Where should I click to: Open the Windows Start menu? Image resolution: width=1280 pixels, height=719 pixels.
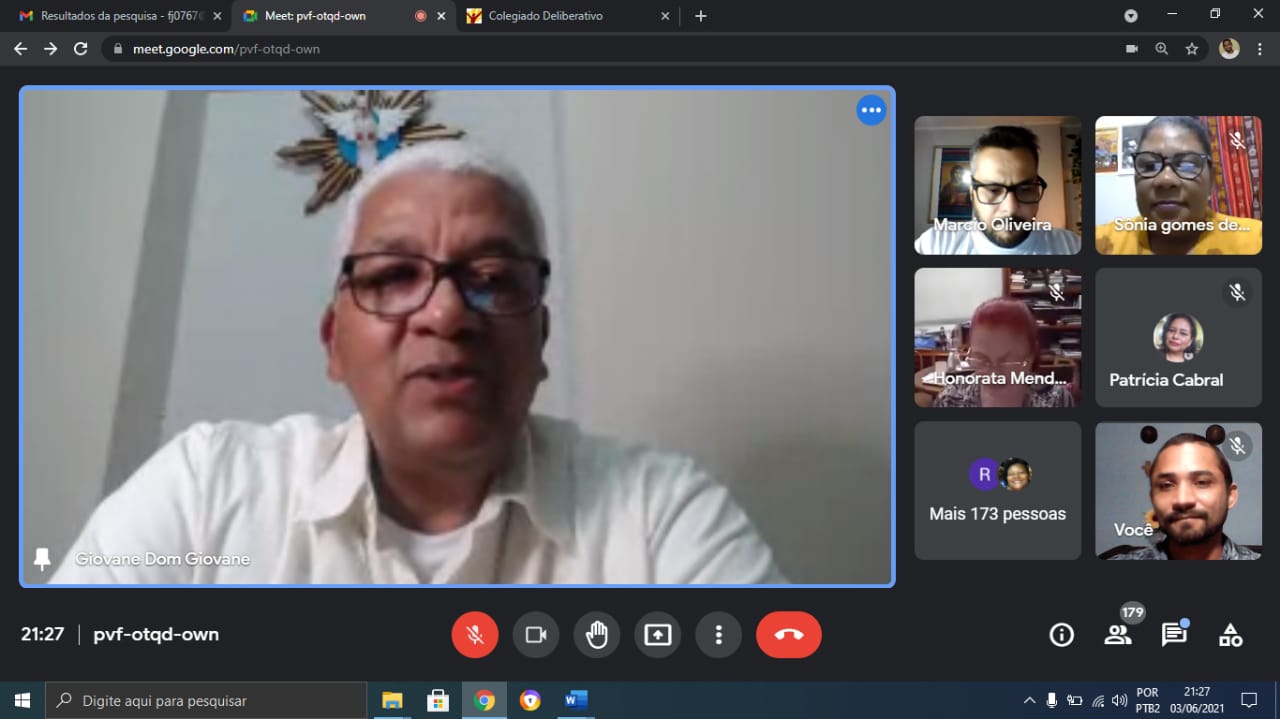(x=22, y=700)
